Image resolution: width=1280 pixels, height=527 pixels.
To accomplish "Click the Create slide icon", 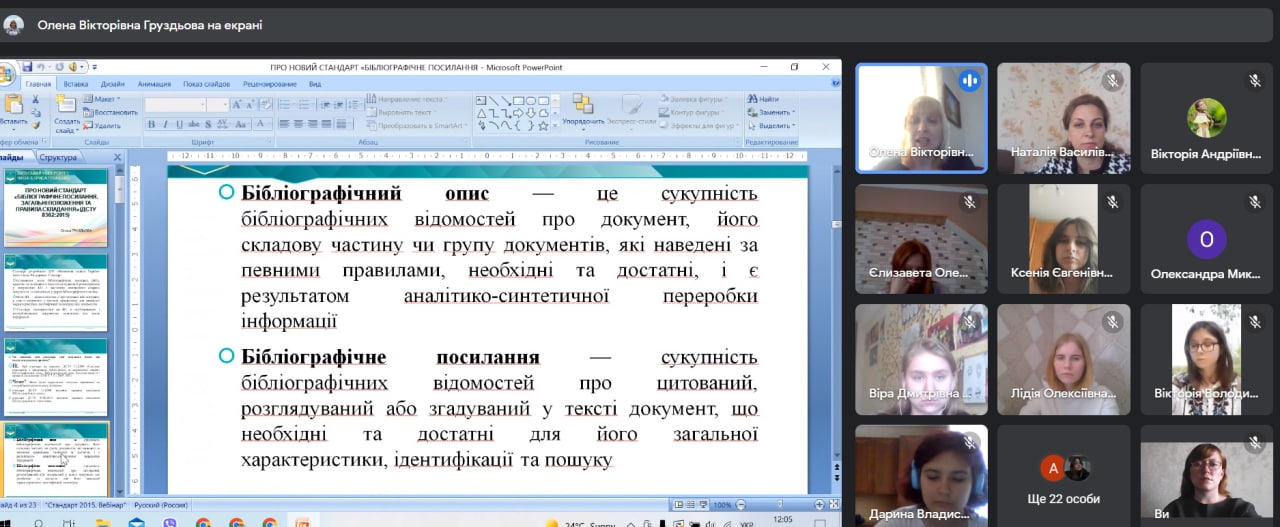I will 66,108.
